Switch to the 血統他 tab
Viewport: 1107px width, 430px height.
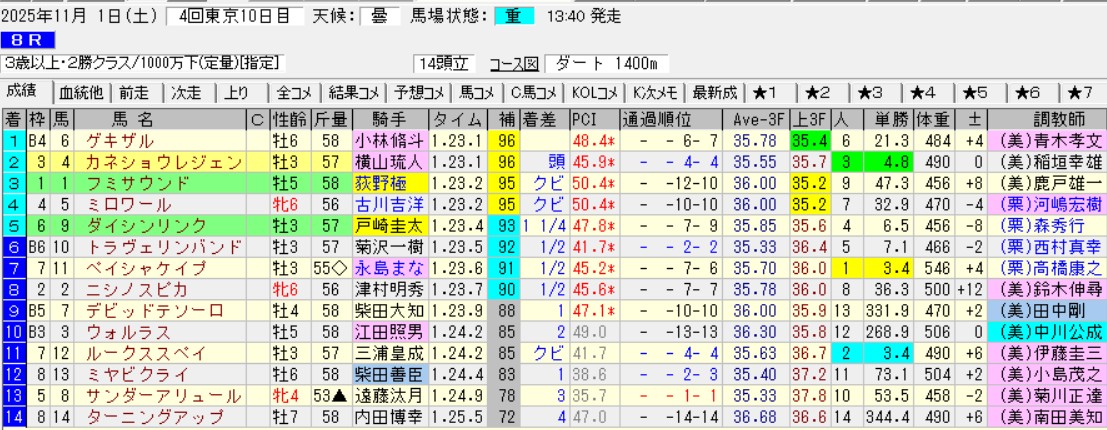tap(80, 93)
